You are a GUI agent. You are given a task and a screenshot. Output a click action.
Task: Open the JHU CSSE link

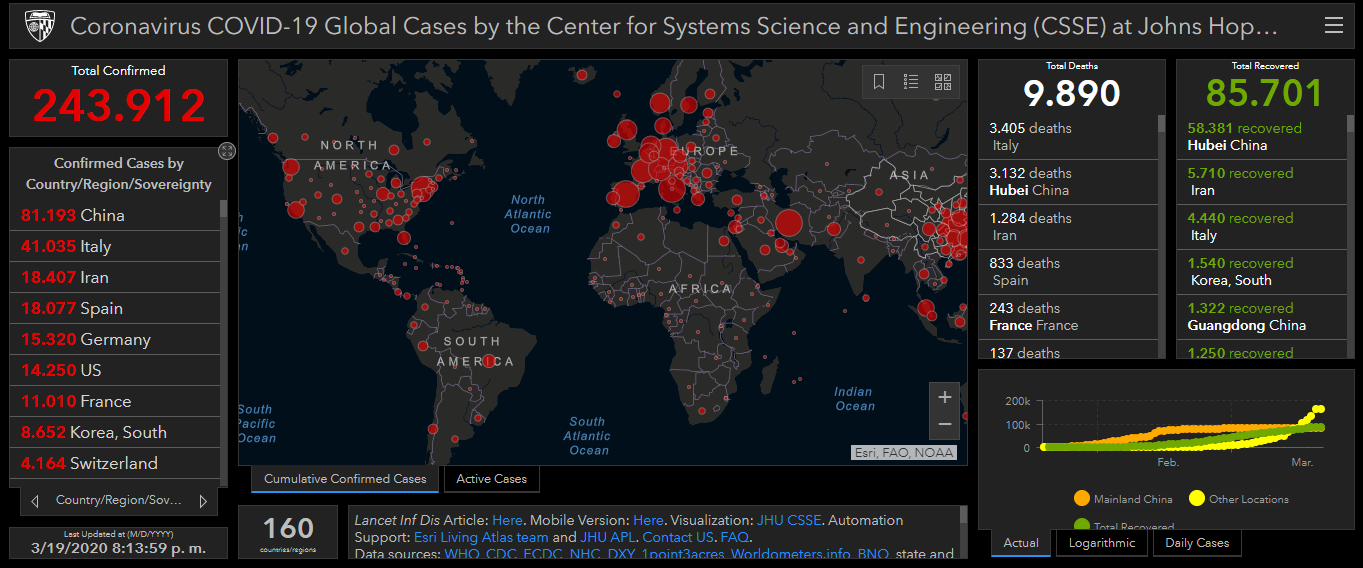[x=789, y=520]
